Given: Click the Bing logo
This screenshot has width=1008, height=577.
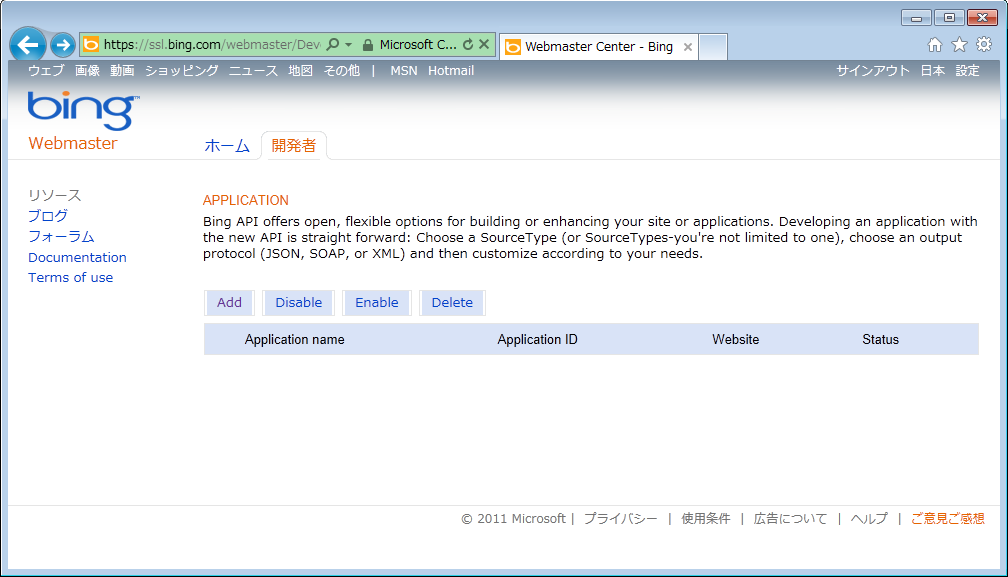Looking at the screenshot, I should coord(84,111).
